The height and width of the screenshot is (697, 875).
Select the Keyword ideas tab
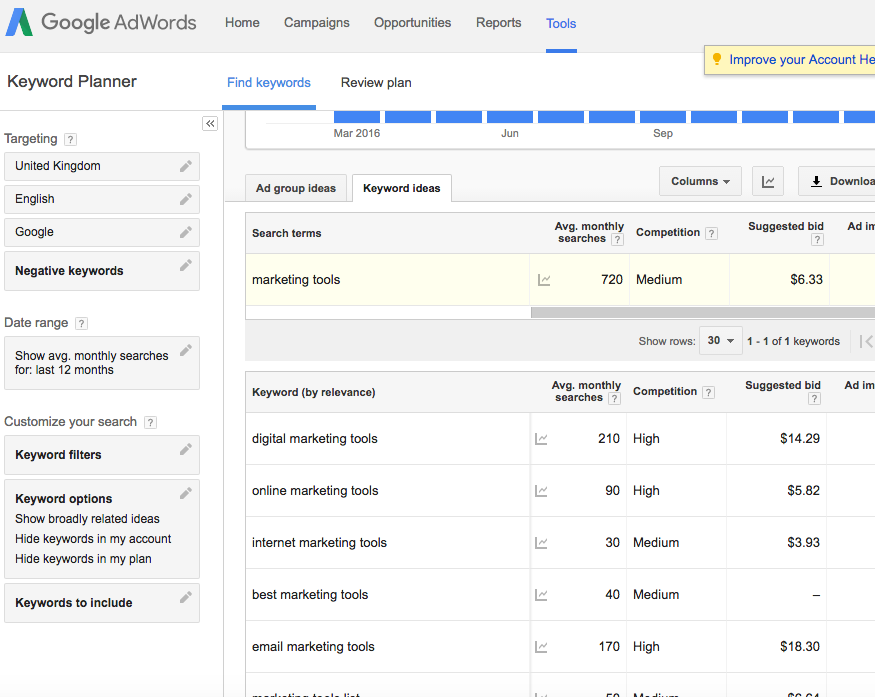click(402, 188)
